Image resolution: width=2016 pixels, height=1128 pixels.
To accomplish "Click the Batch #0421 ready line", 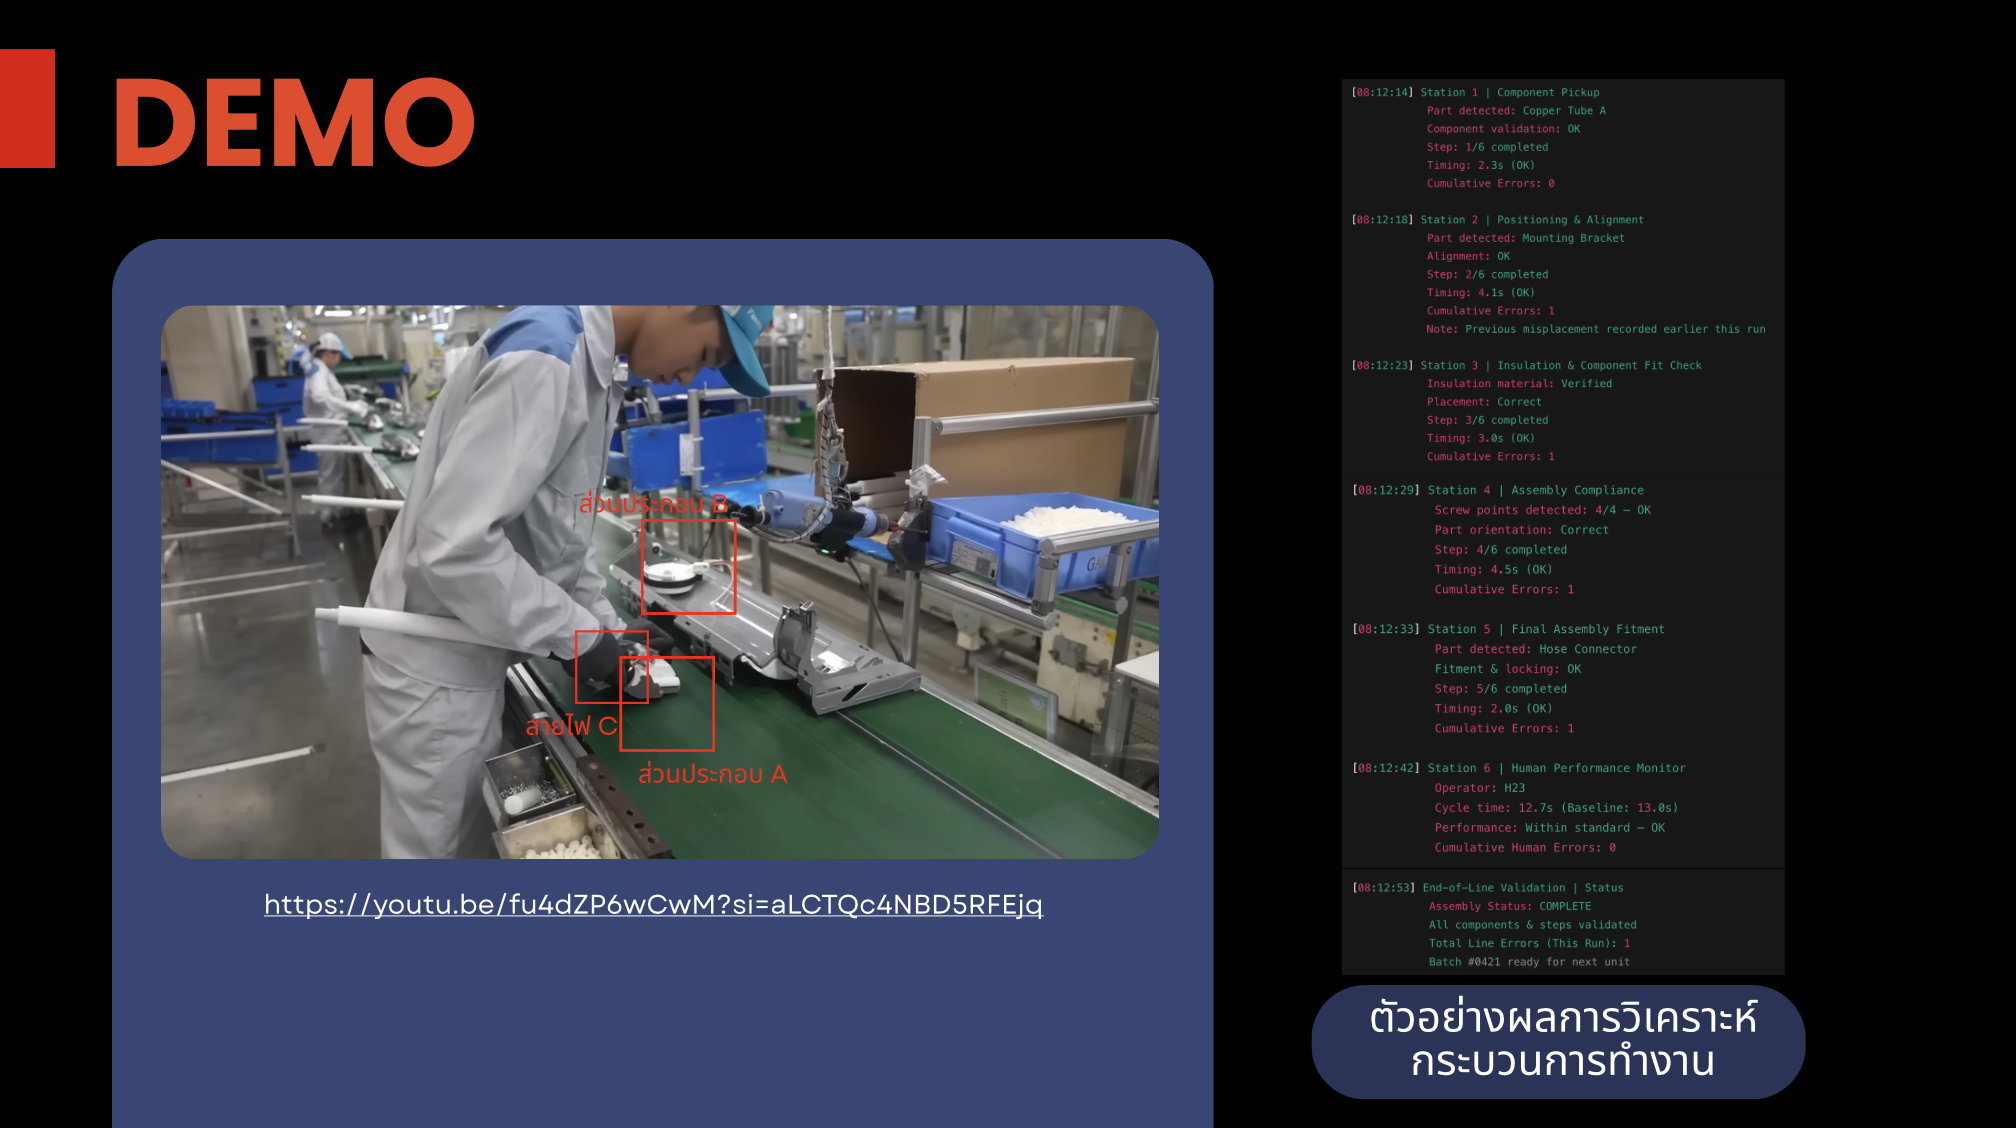I will click(x=1528, y=962).
